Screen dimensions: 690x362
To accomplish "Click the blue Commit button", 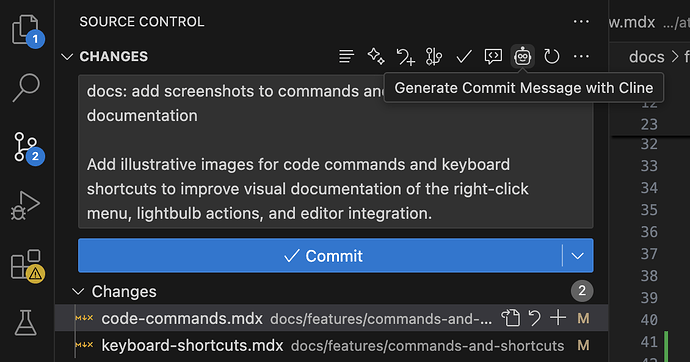I will [x=320, y=256].
